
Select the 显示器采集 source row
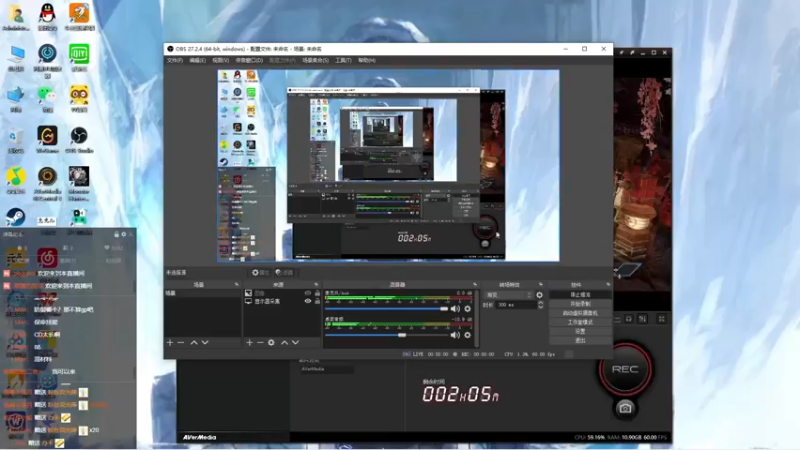click(282, 301)
